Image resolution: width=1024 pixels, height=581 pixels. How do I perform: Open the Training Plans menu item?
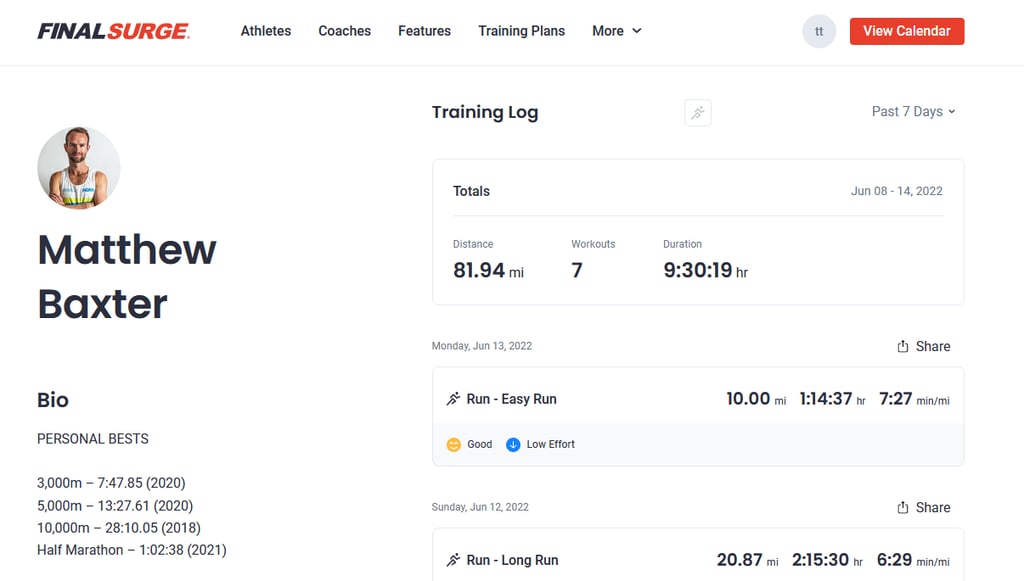click(x=521, y=31)
